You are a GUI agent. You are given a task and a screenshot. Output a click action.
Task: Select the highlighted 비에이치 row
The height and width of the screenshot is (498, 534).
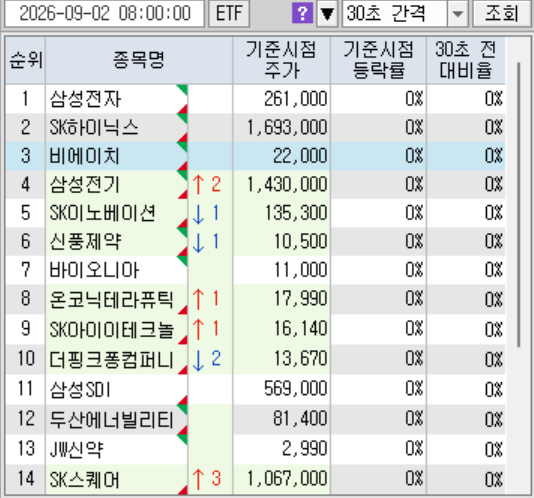click(255, 156)
